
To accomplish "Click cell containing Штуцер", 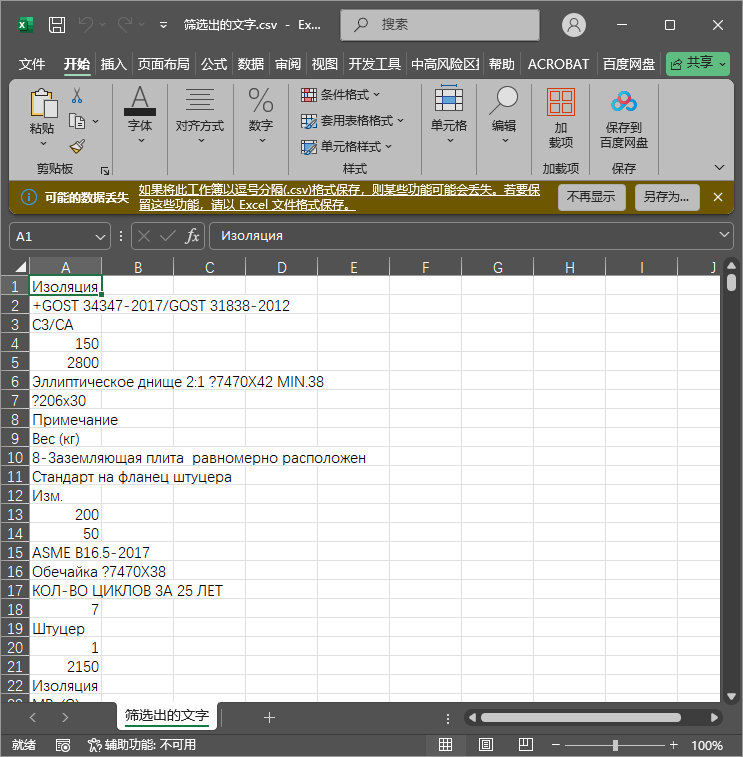I will [x=65, y=629].
